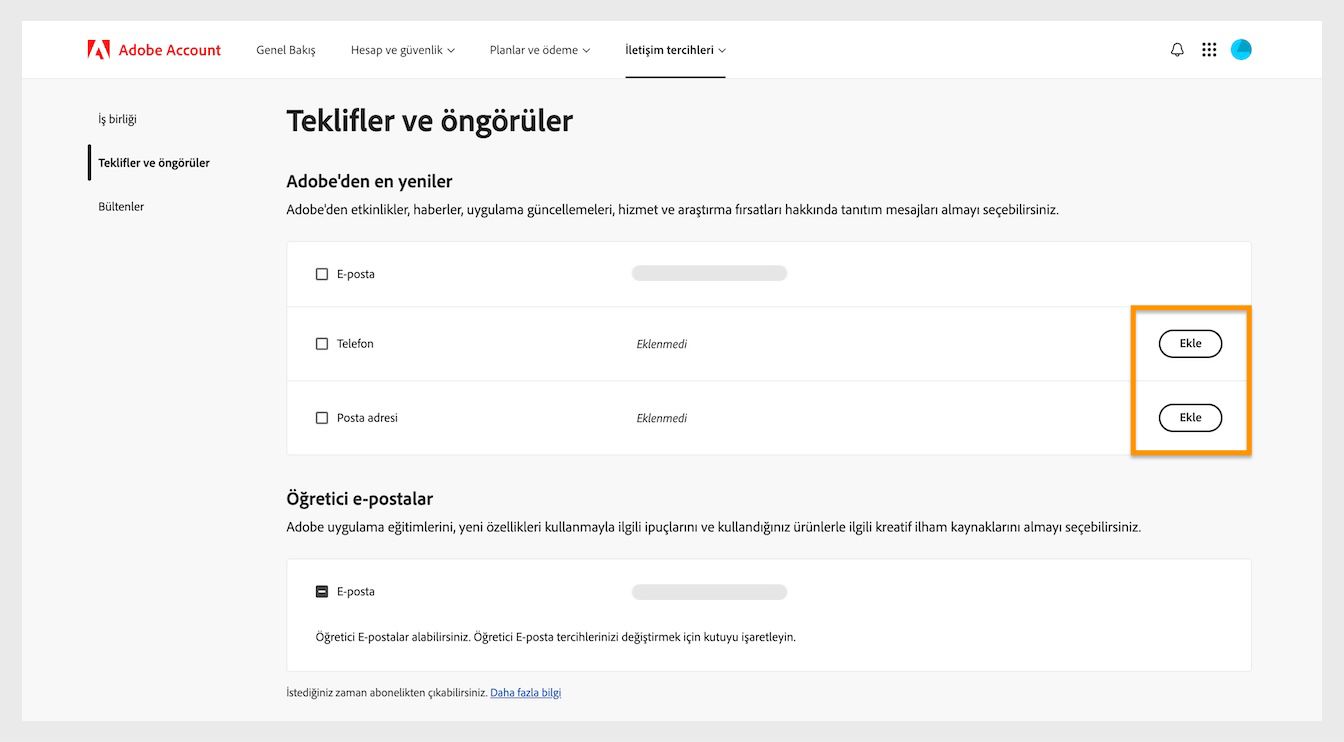Click the Öğretici e-postalar heading
This screenshot has width=1344, height=742.
pyautogui.click(x=360, y=498)
